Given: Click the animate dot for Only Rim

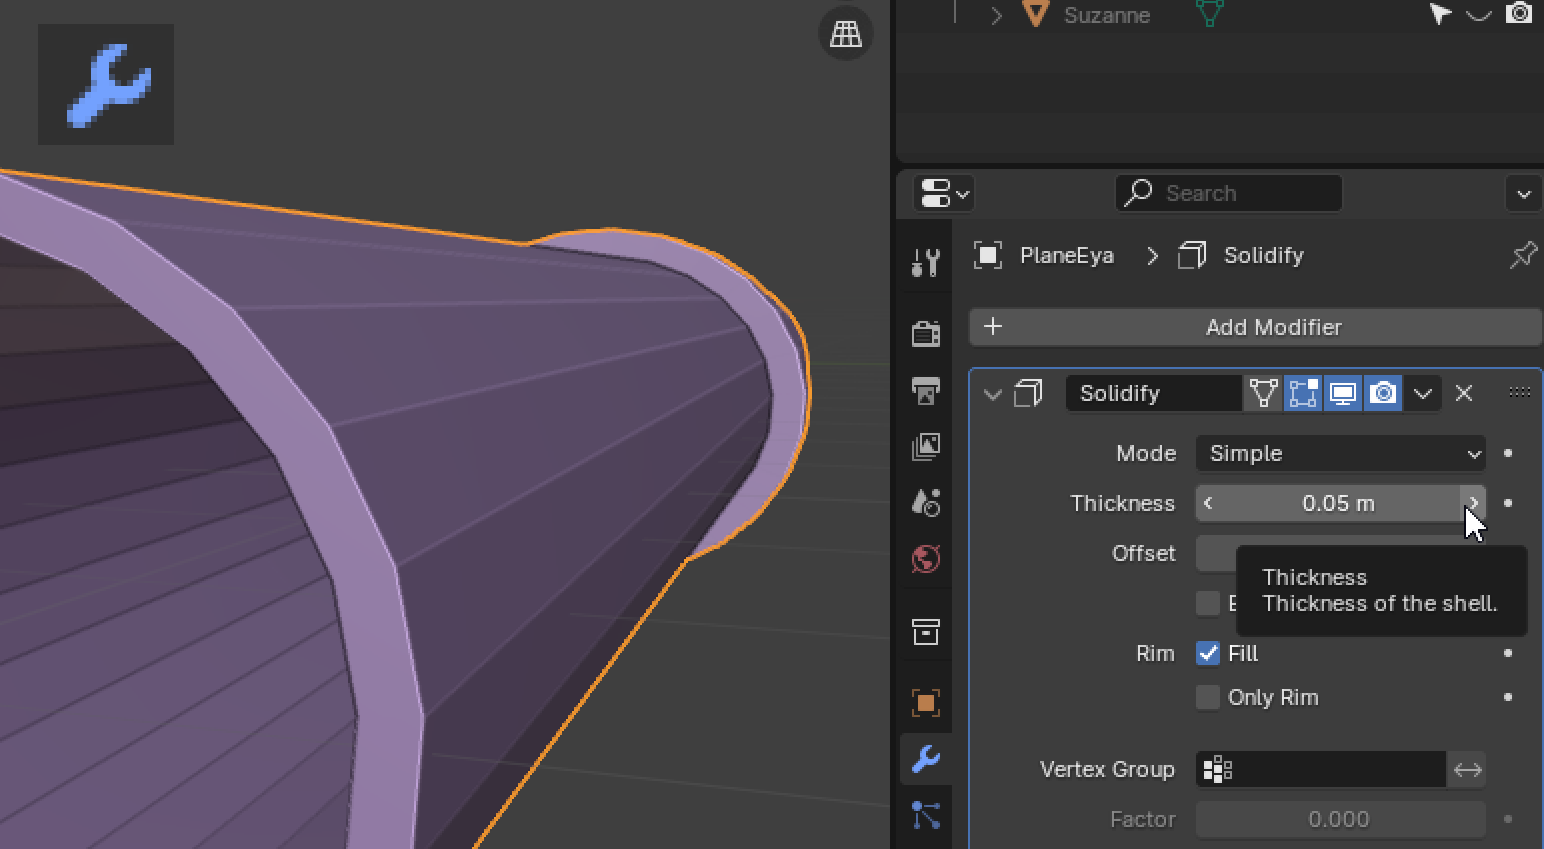Looking at the screenshot, I should pos(1508,697).
